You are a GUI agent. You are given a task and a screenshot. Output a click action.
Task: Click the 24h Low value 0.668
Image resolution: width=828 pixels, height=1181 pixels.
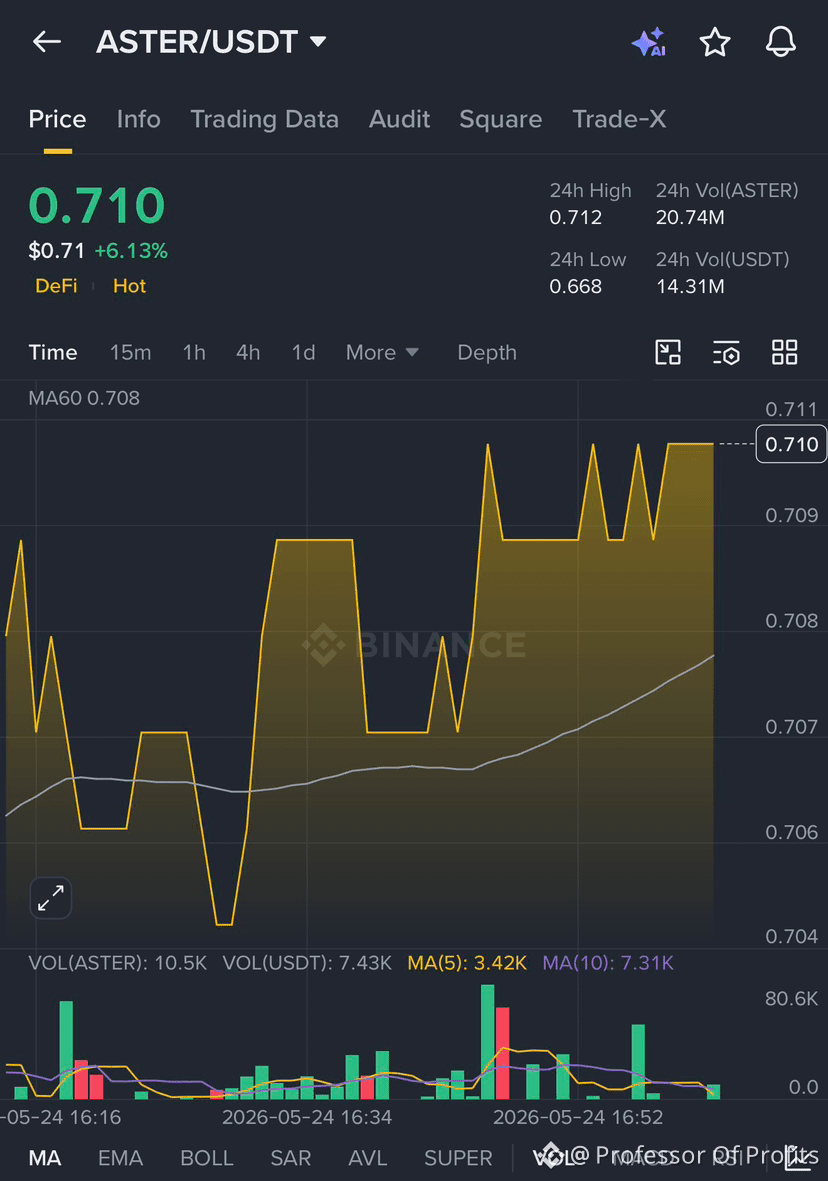coord(576,286)
